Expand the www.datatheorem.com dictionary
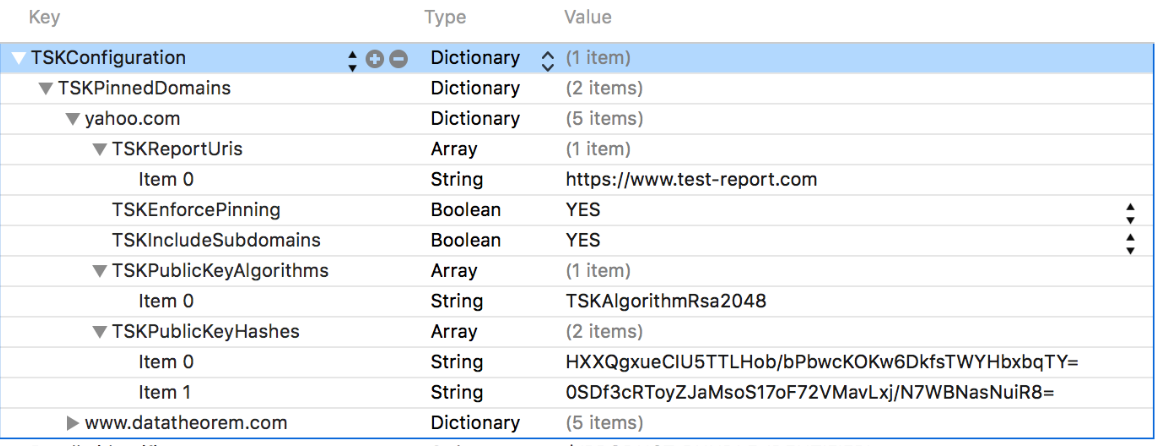 (x=72, y=423)
